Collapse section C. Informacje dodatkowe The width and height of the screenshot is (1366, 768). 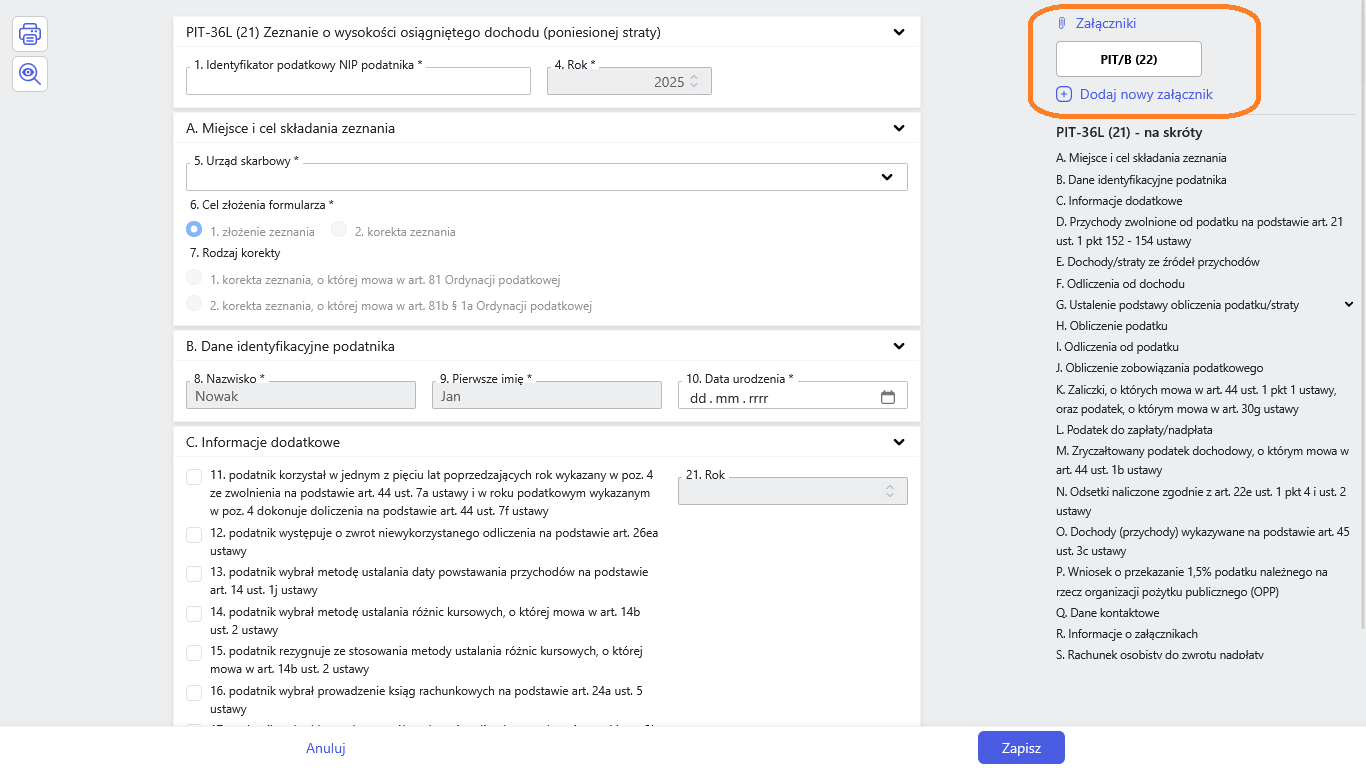coord(898,442)
